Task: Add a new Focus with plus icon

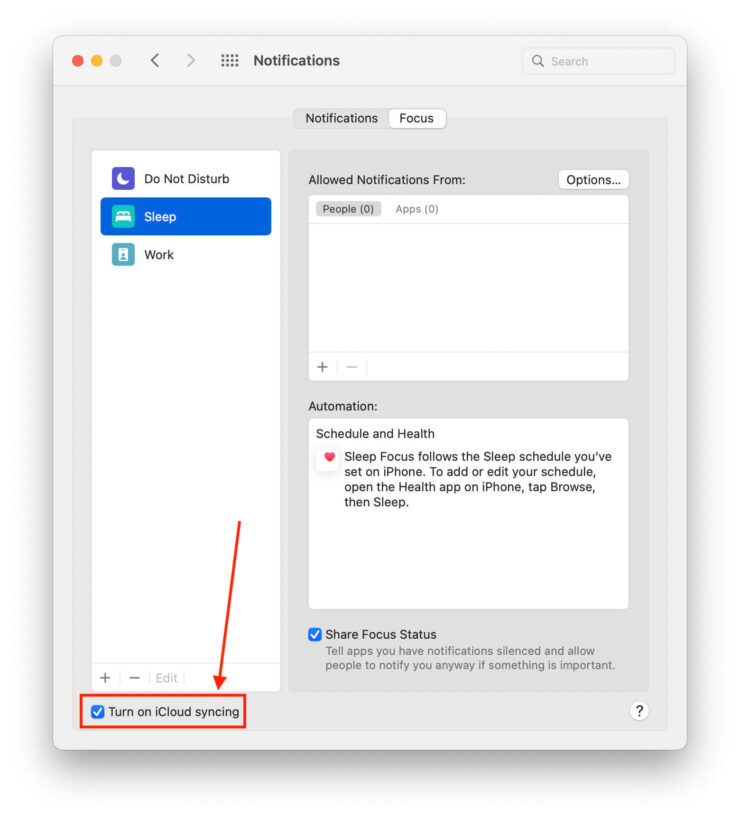Action: click(105, 678)
